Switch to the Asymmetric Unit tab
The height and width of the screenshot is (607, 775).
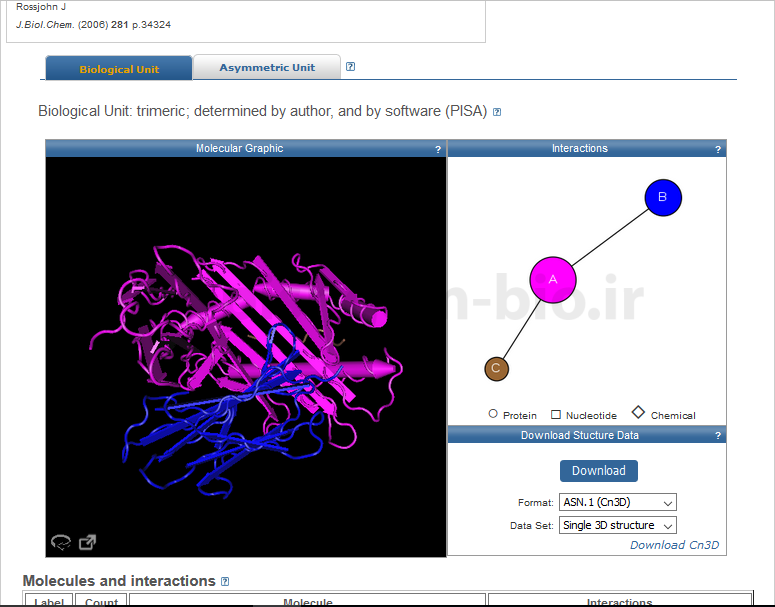[267, 68]
